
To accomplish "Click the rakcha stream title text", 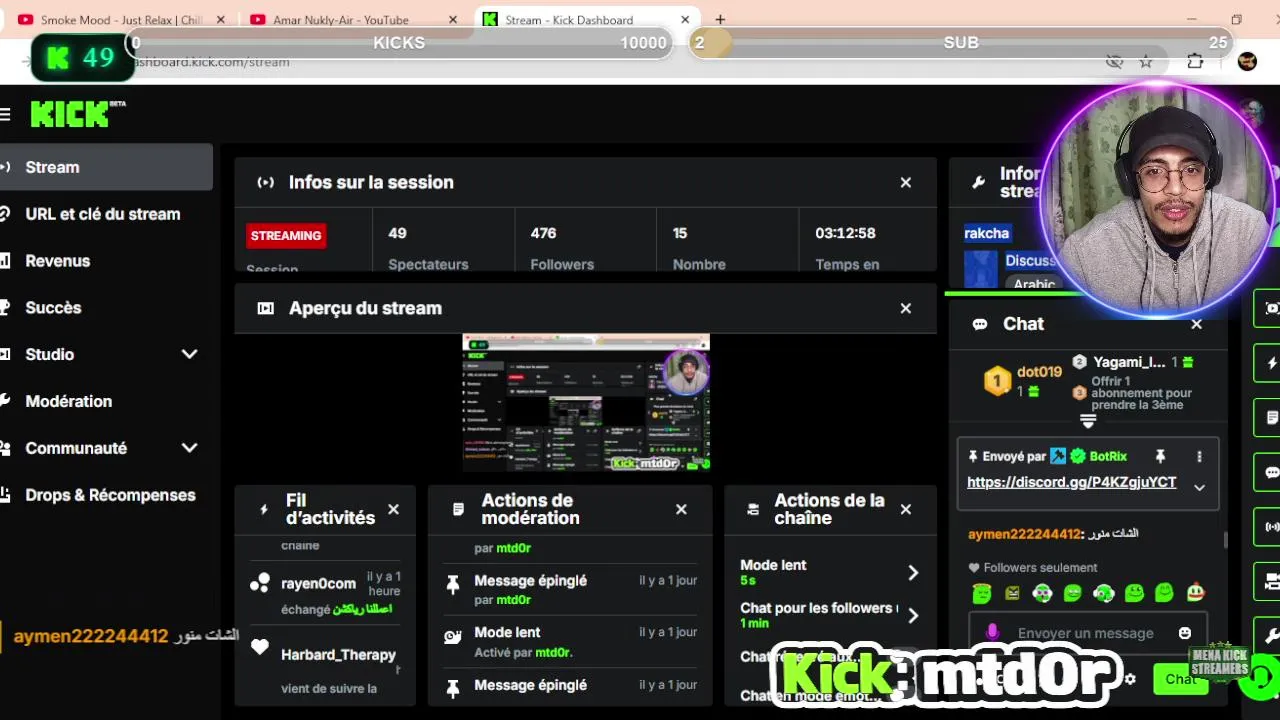I will coord(987,233).
